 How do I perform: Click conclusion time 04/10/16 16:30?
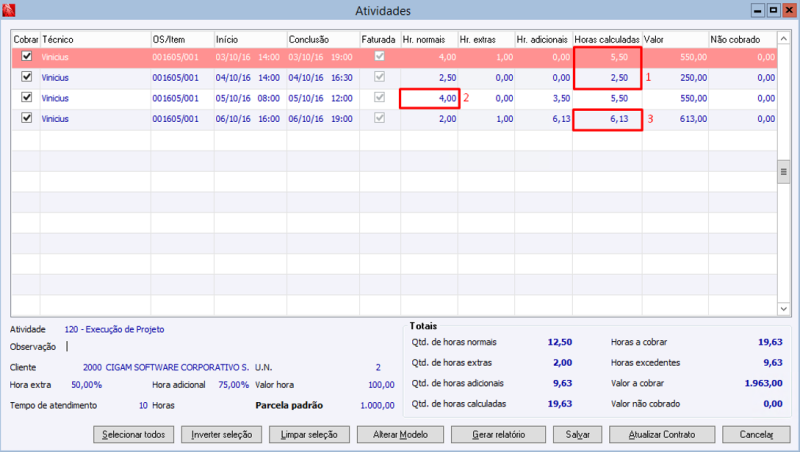pyautogui.click(x=320, y=78)
